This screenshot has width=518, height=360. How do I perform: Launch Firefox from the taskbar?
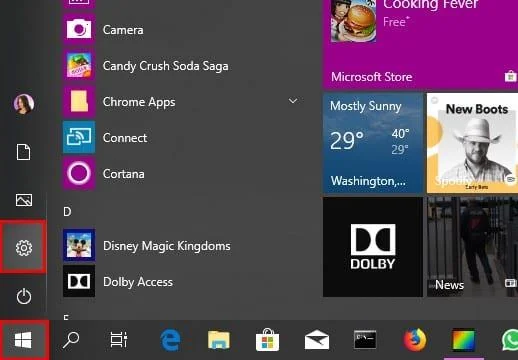pos(415,340)
